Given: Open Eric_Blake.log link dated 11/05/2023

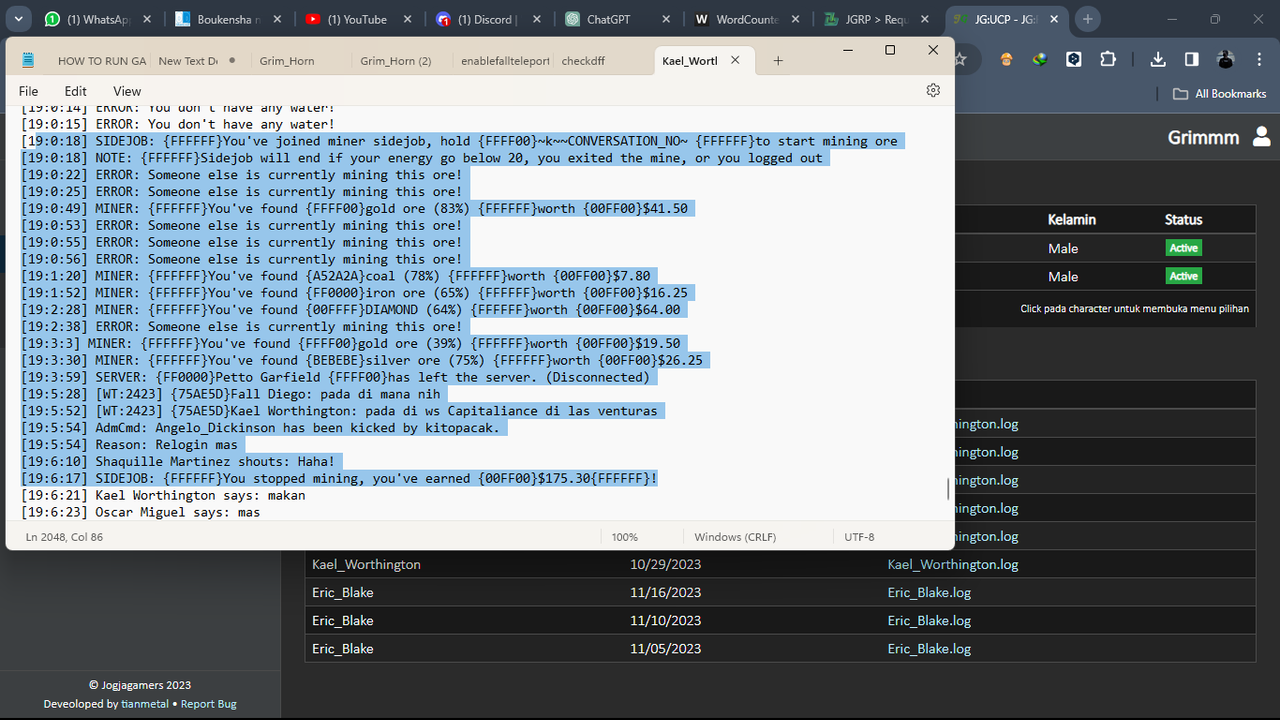Looking at the screenshot, I should pos(929,648).
